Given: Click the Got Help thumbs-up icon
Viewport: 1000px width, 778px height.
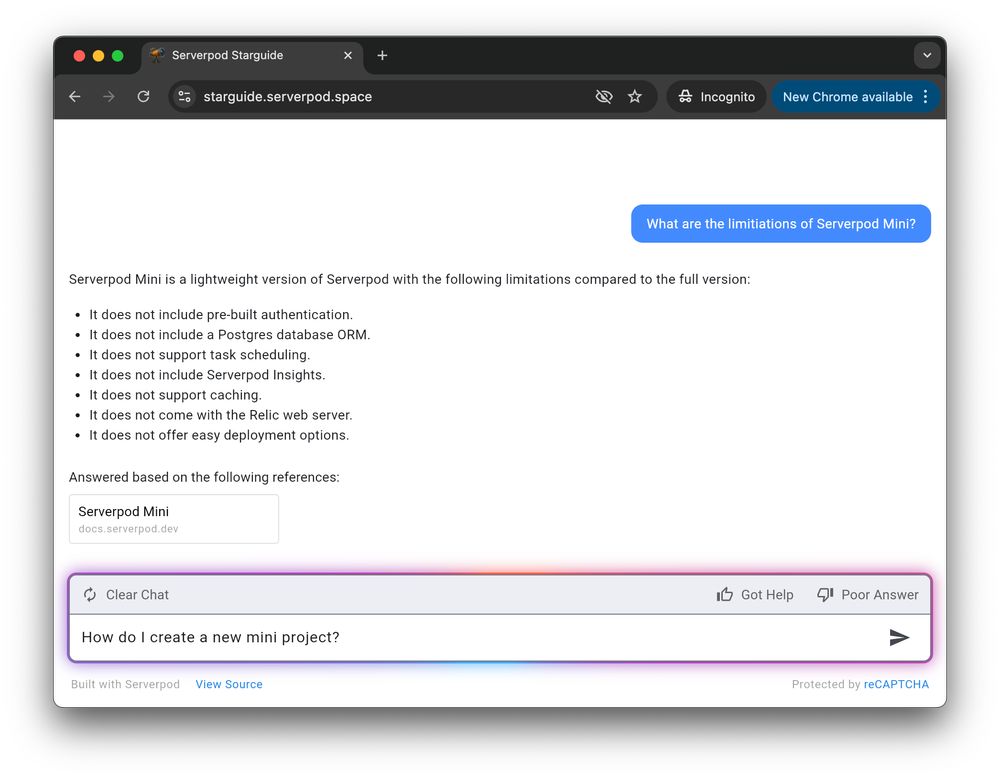Looking at the screenshot, I should 724,594.
